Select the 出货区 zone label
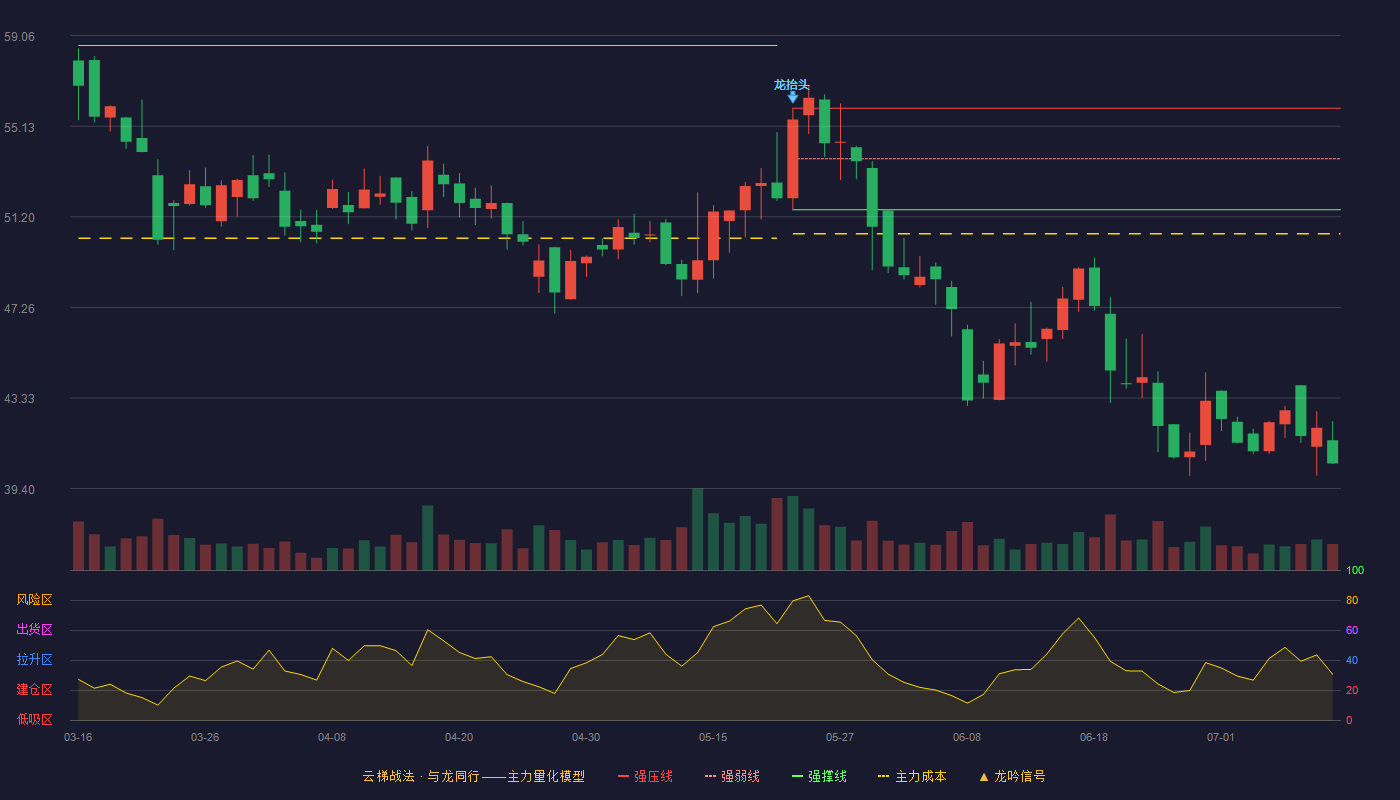This screenshot has width=1400, height=800. point(35,630)
